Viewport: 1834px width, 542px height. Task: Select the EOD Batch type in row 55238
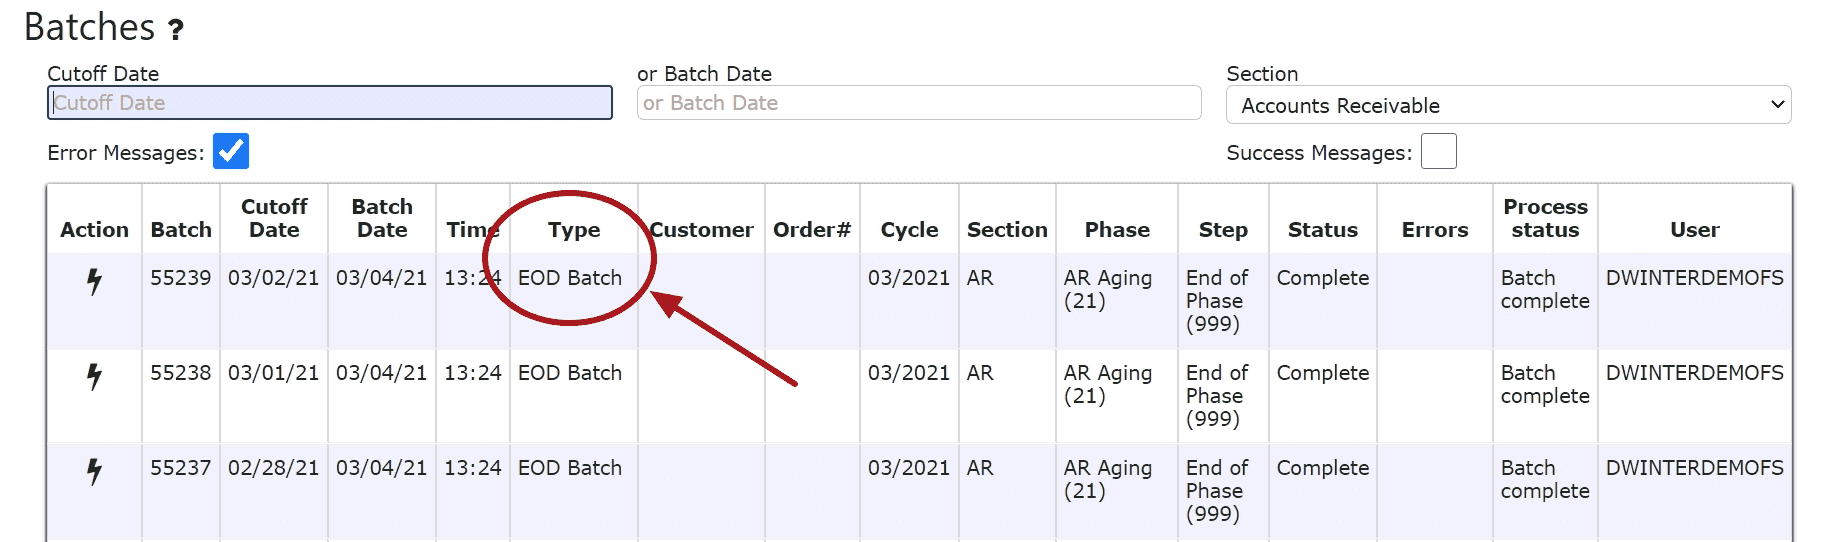(x=570, y=373)
